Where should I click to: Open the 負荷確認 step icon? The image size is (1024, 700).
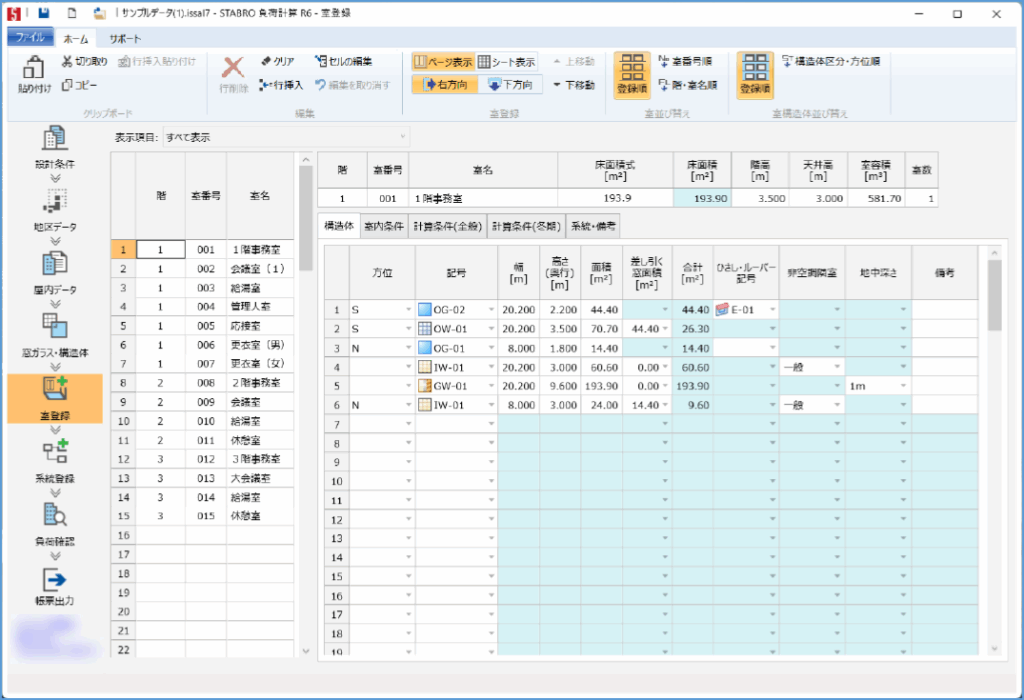pyautogui.click(x=54, y=516)
